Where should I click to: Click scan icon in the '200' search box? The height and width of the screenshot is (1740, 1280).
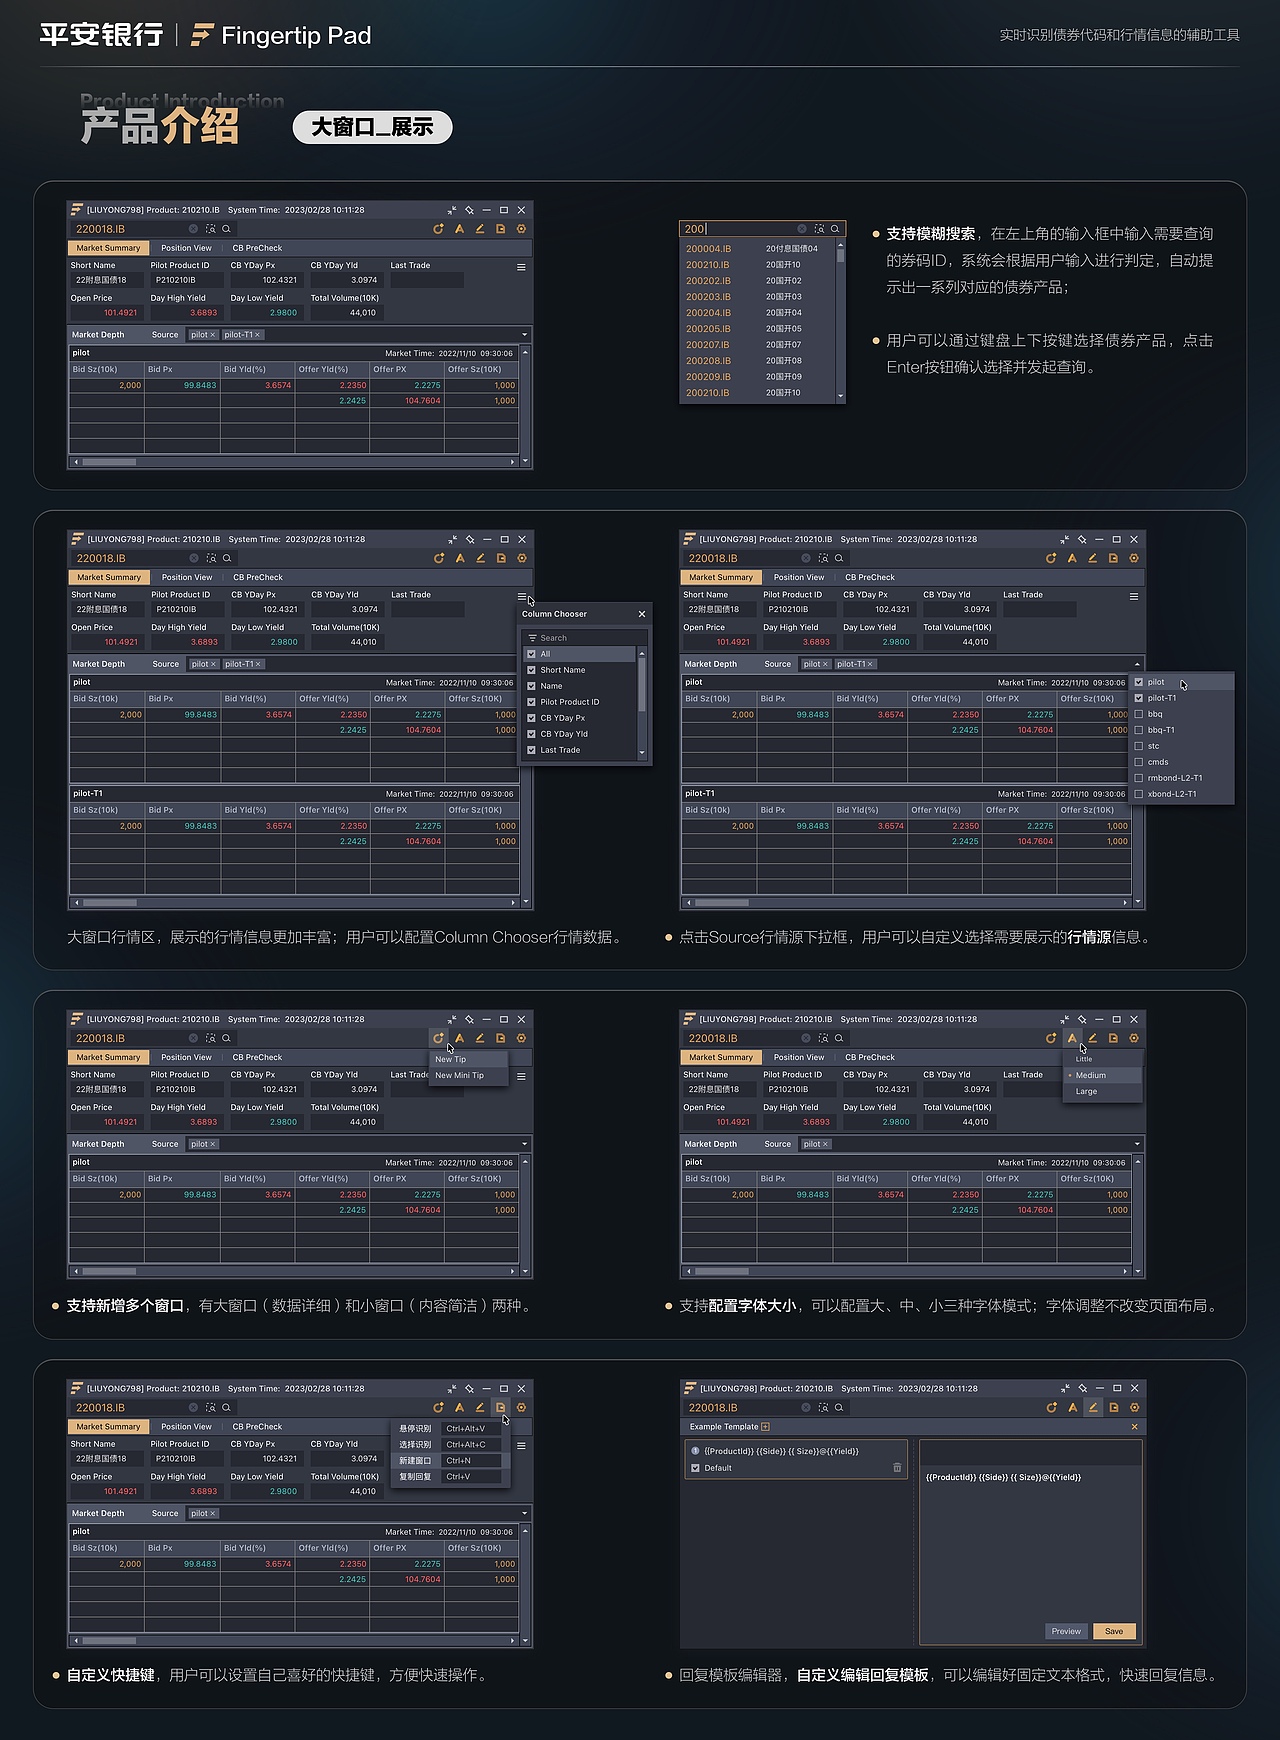pos(819,229)
